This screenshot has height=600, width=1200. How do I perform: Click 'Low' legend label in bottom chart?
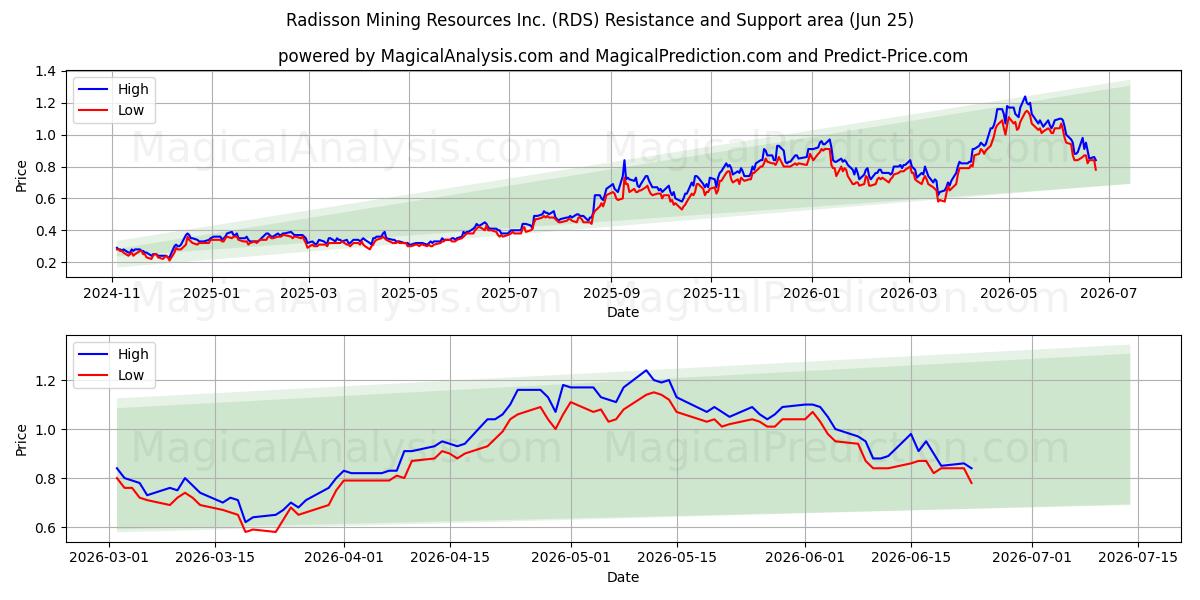pos(131,375)
